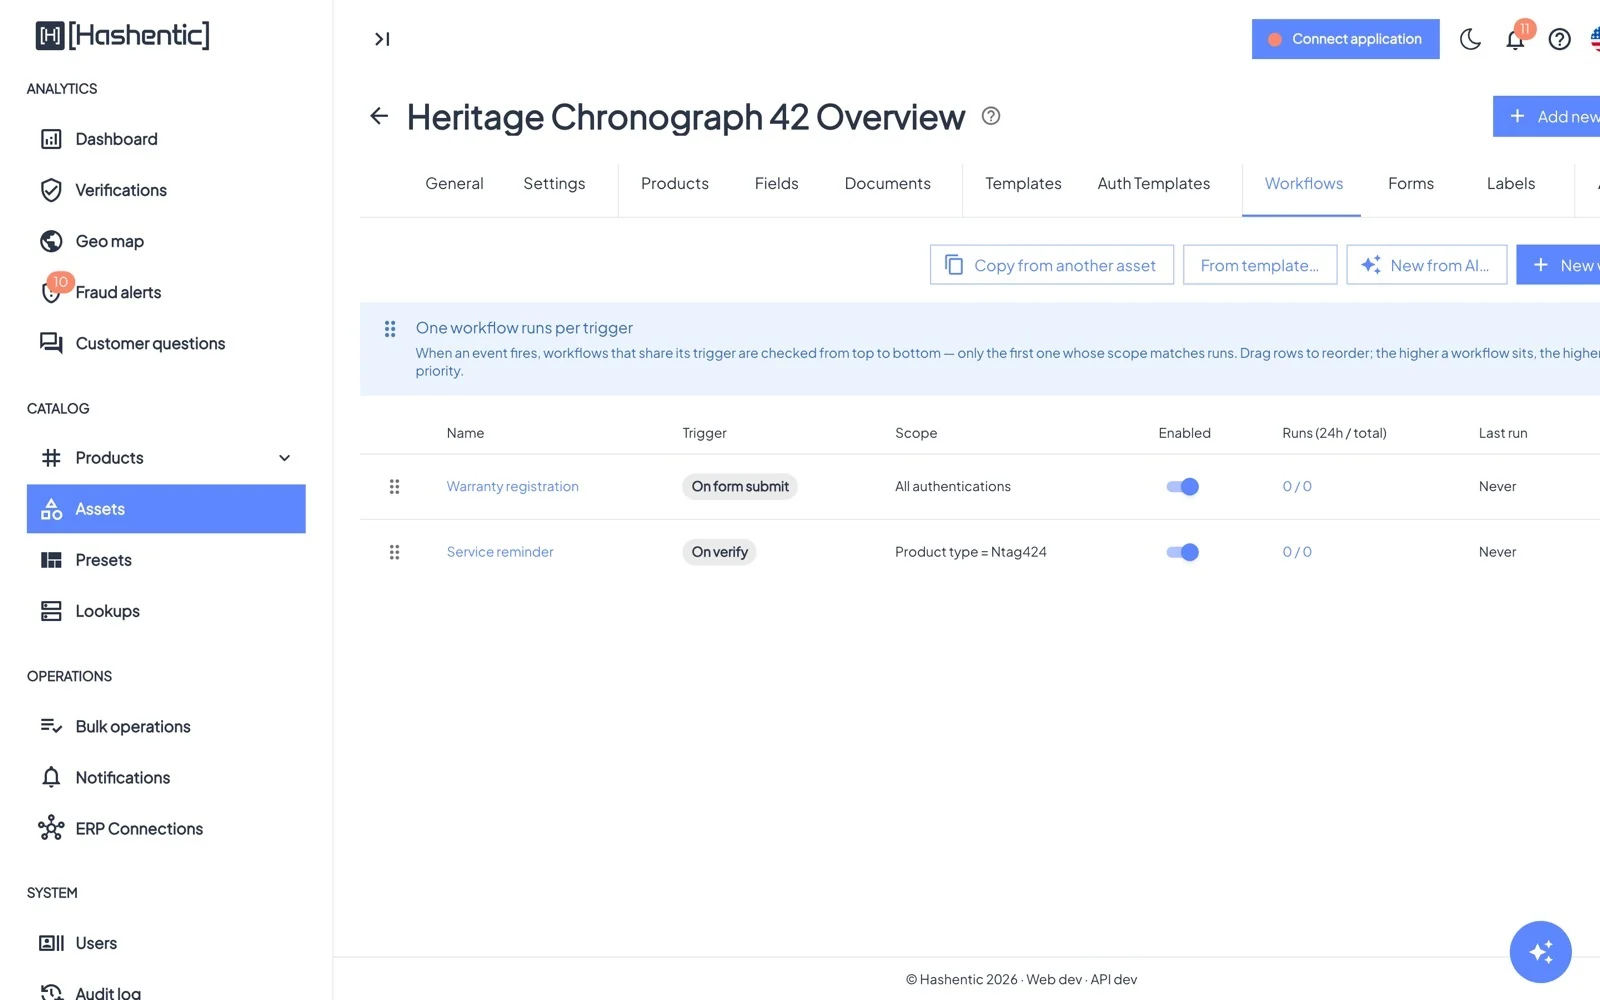Switch to the Auth Templates tab
This screenshot has width=1600, height=1000.
(x=1153, y=184)
